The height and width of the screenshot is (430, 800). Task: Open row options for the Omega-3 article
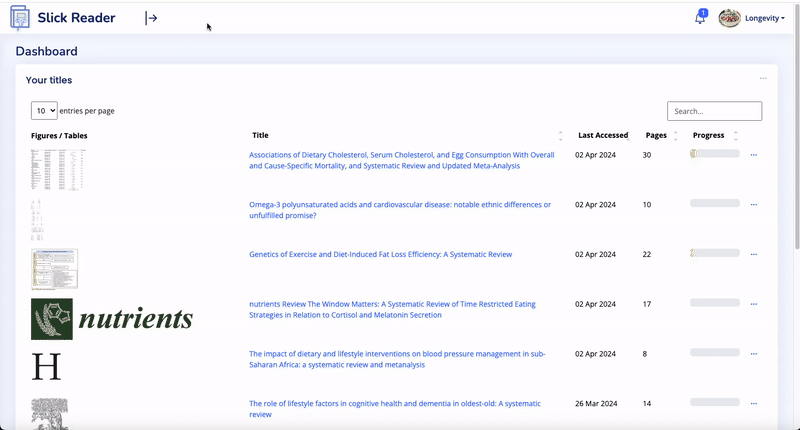point(754,204)
